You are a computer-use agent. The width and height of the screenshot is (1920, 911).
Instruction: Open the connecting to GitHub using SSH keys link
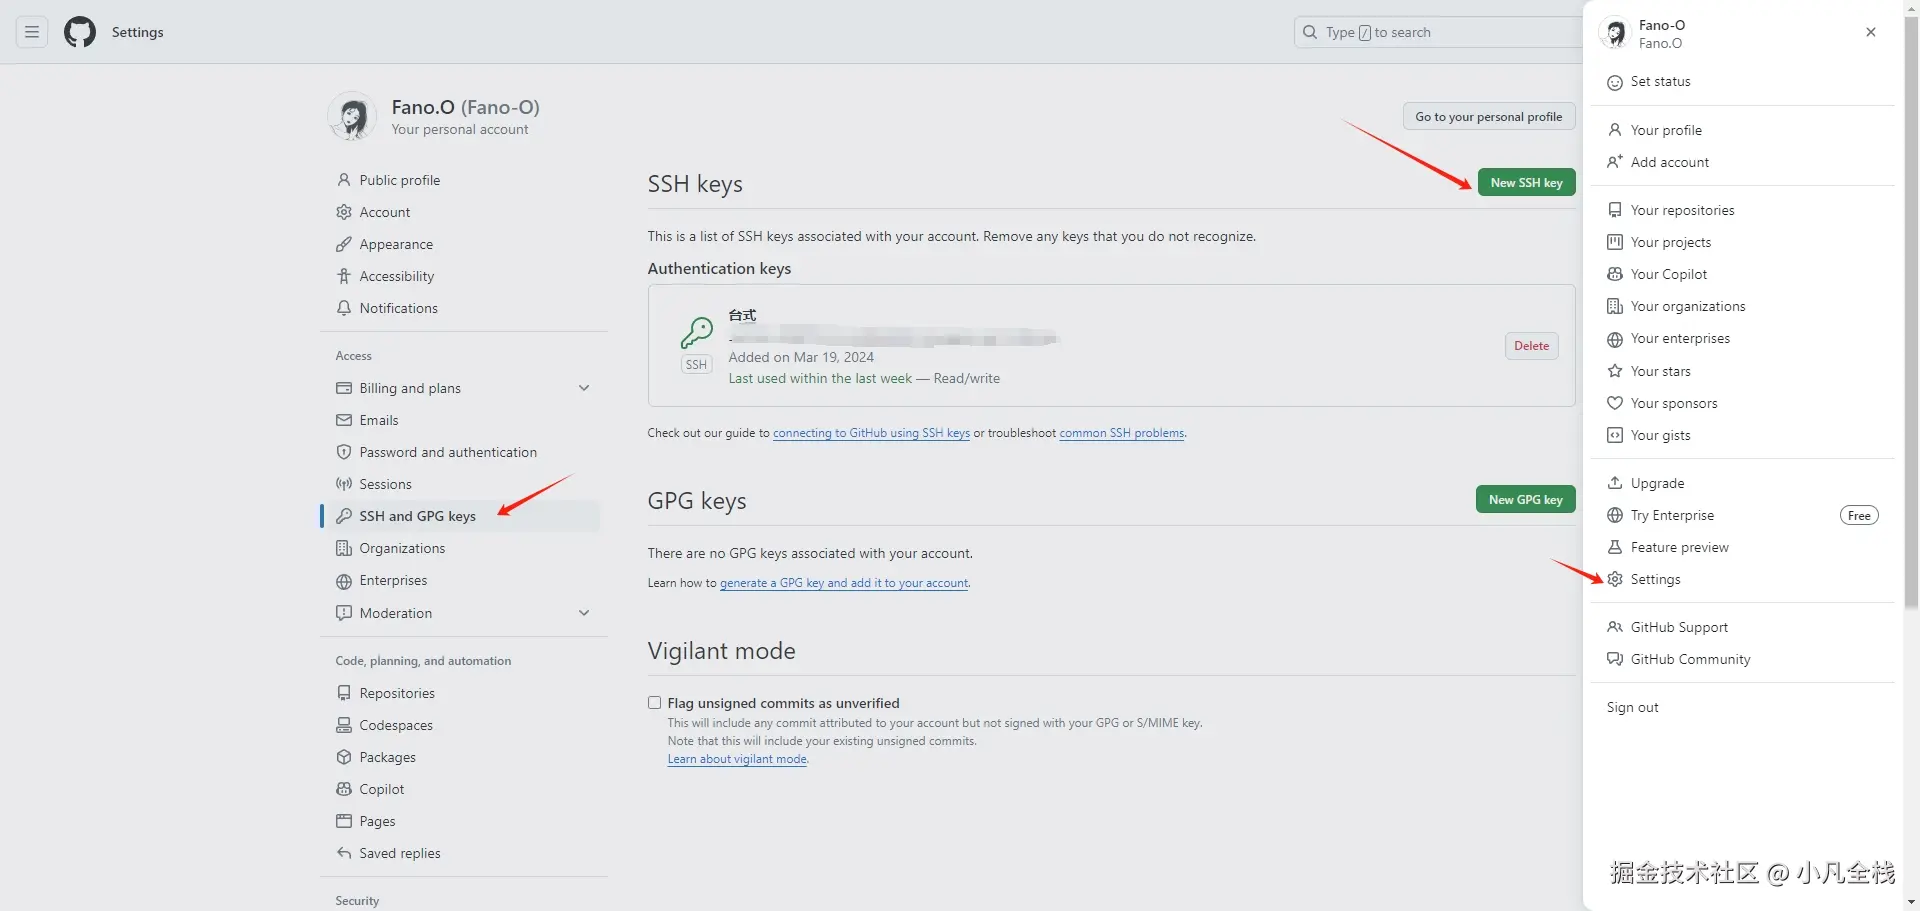coord(871,433)
